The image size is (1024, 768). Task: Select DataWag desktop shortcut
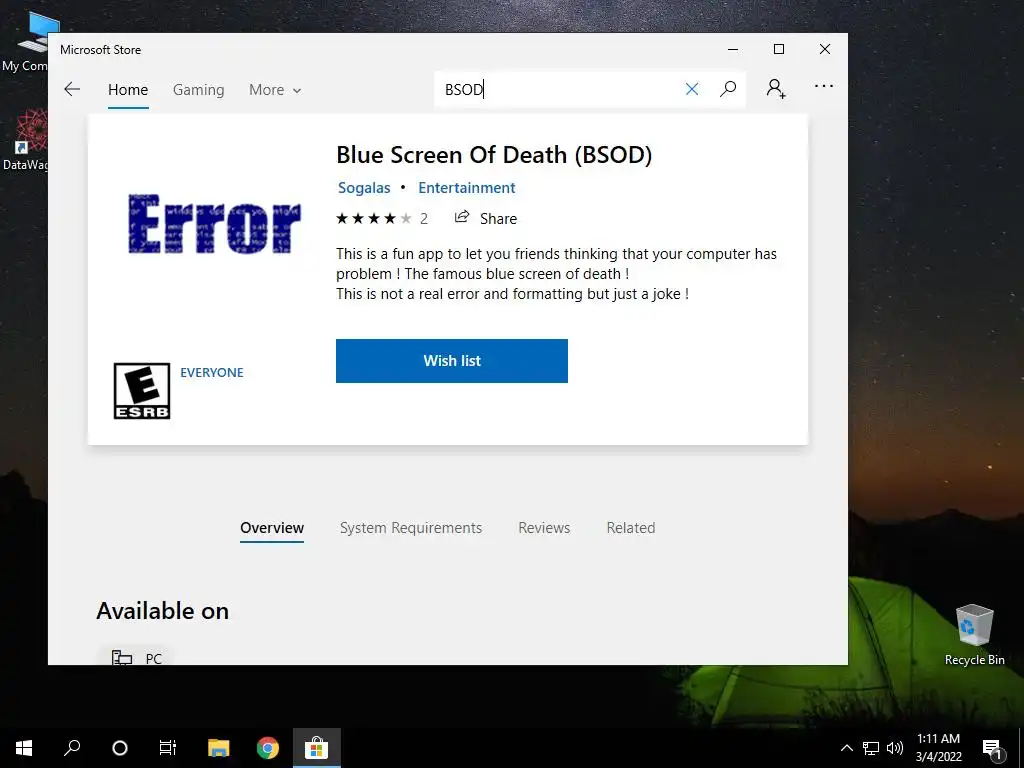tap(25, 140)
